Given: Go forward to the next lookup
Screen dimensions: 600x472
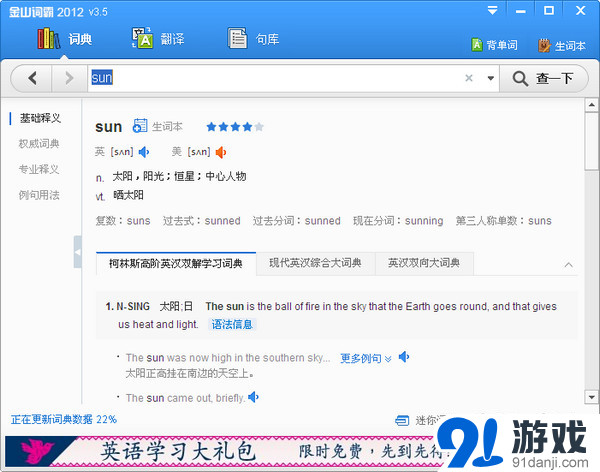Looking at the screenshot, I should pyautogui.click(x=69, y=78).
